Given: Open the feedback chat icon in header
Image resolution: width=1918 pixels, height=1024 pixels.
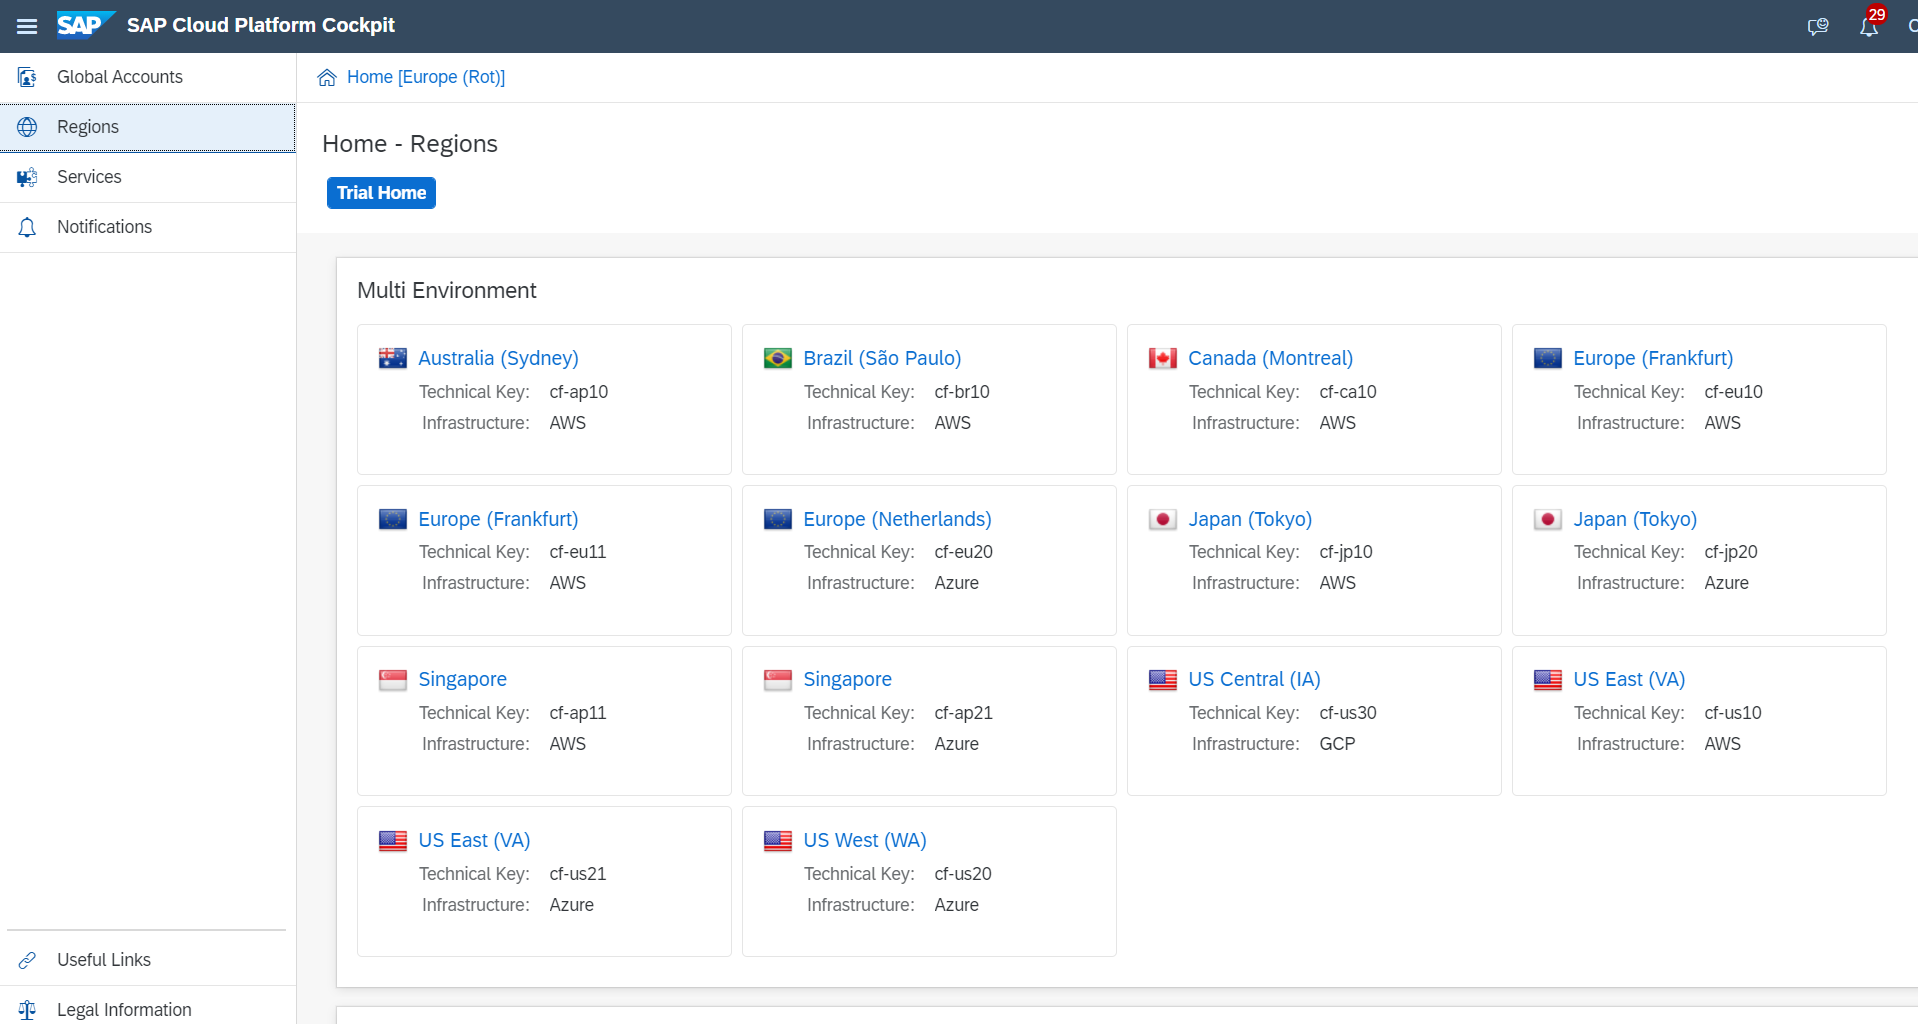Looking at the screenshot, I should click(1818, 26).
